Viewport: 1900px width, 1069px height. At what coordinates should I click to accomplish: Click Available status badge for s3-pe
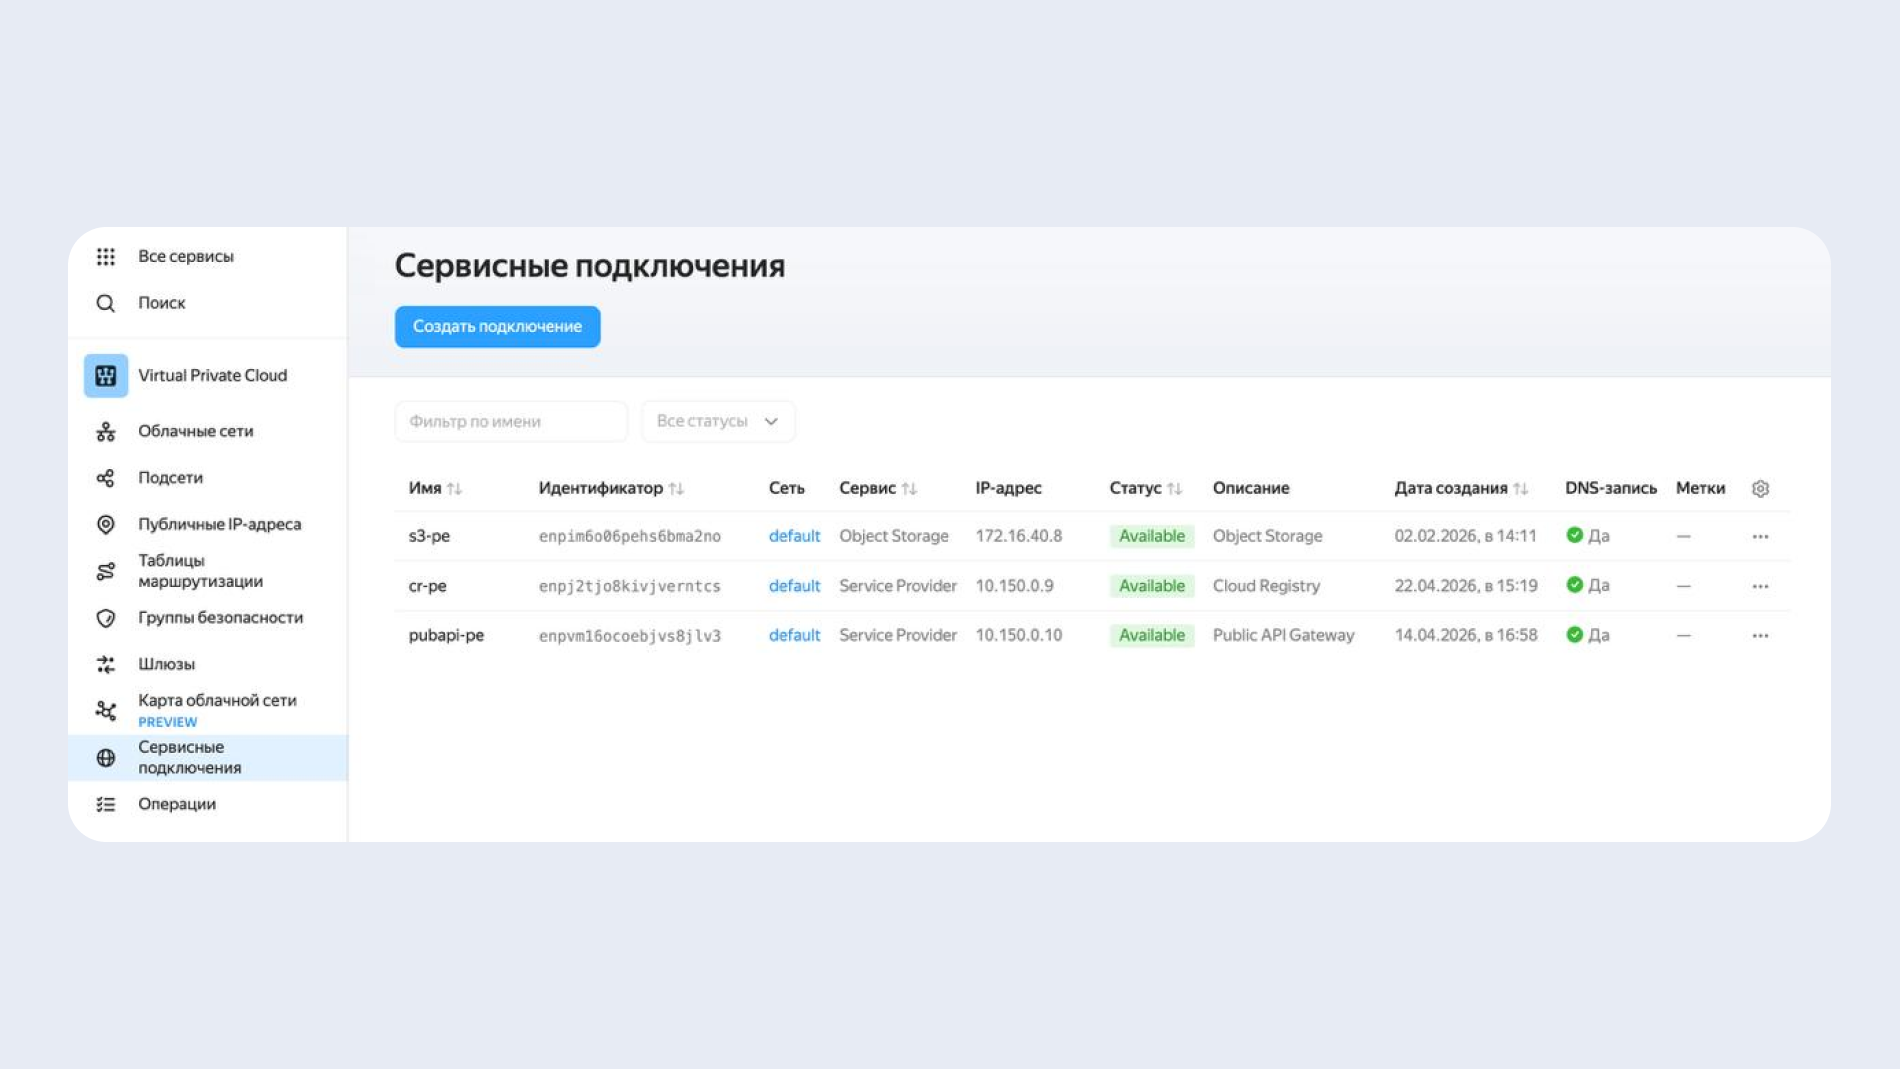pyautogui.click(x=1152, y=537)
